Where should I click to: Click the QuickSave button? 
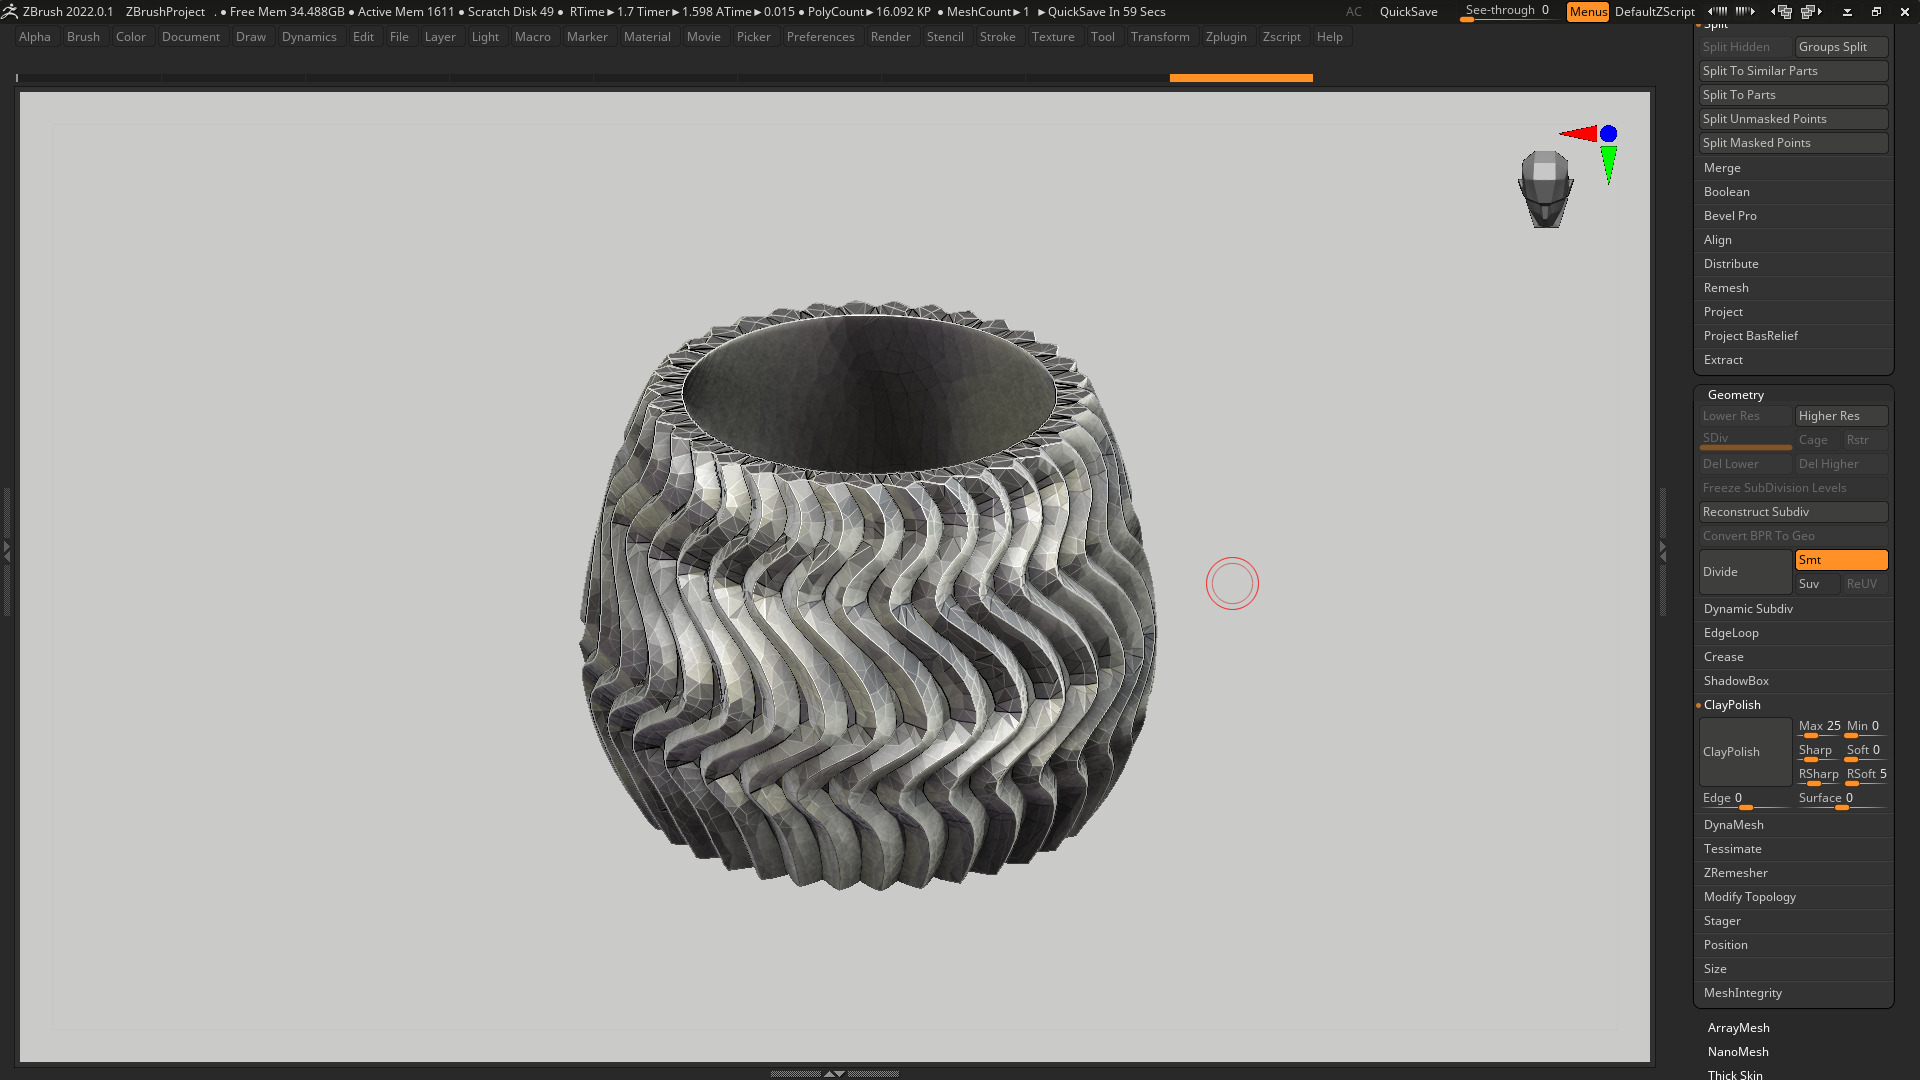1408,11
